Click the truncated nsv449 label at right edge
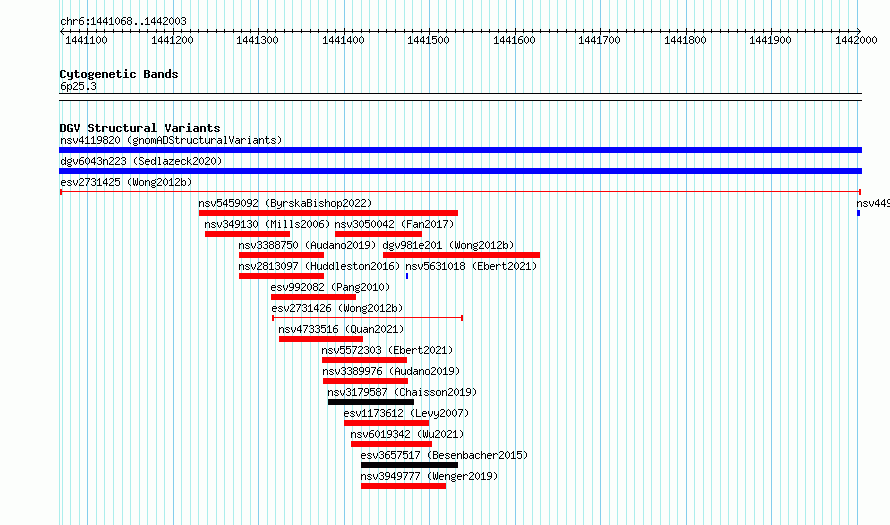The height and width of the screenshot is (525, 890). tap(873, 203)
